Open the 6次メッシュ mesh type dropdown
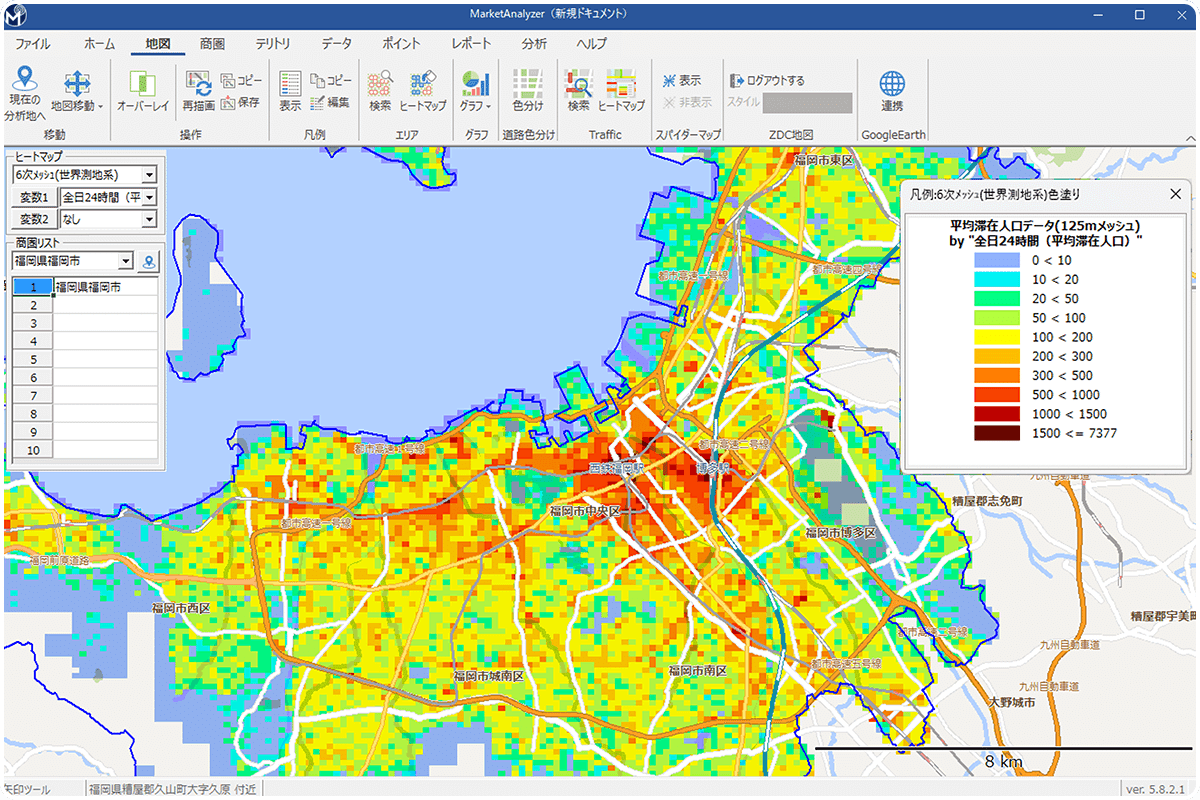Screen dimensions: 1200x800 (x=149, y=175)
